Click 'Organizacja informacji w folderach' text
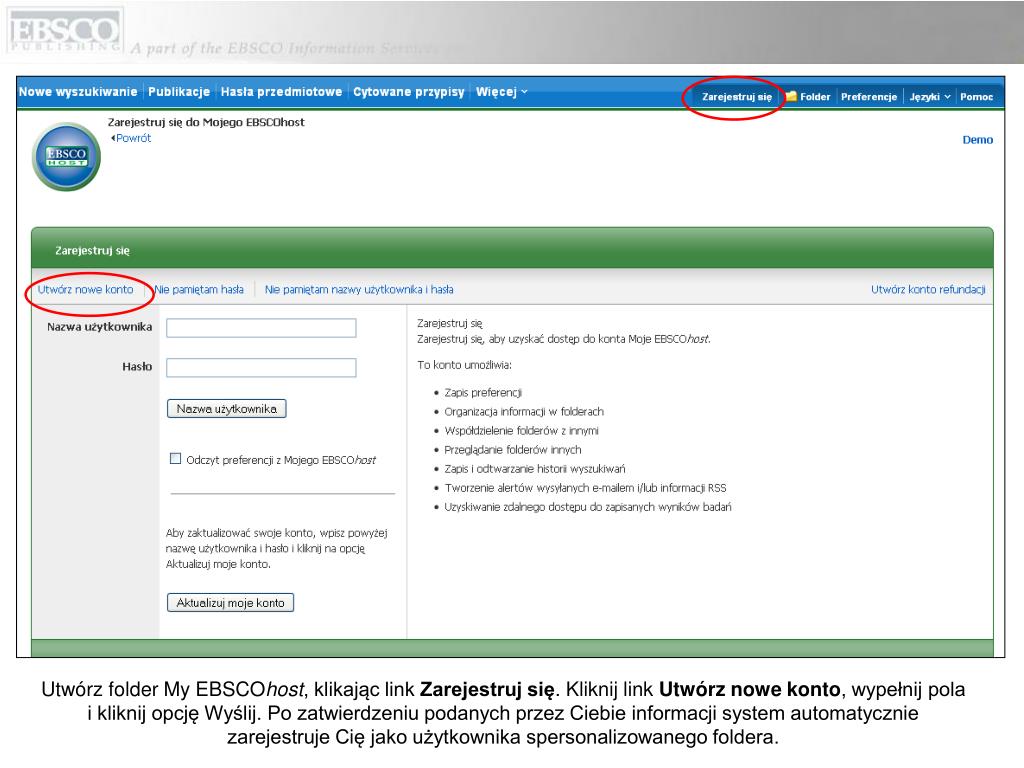Screen dimensions: 1024x768 (524, 411)
